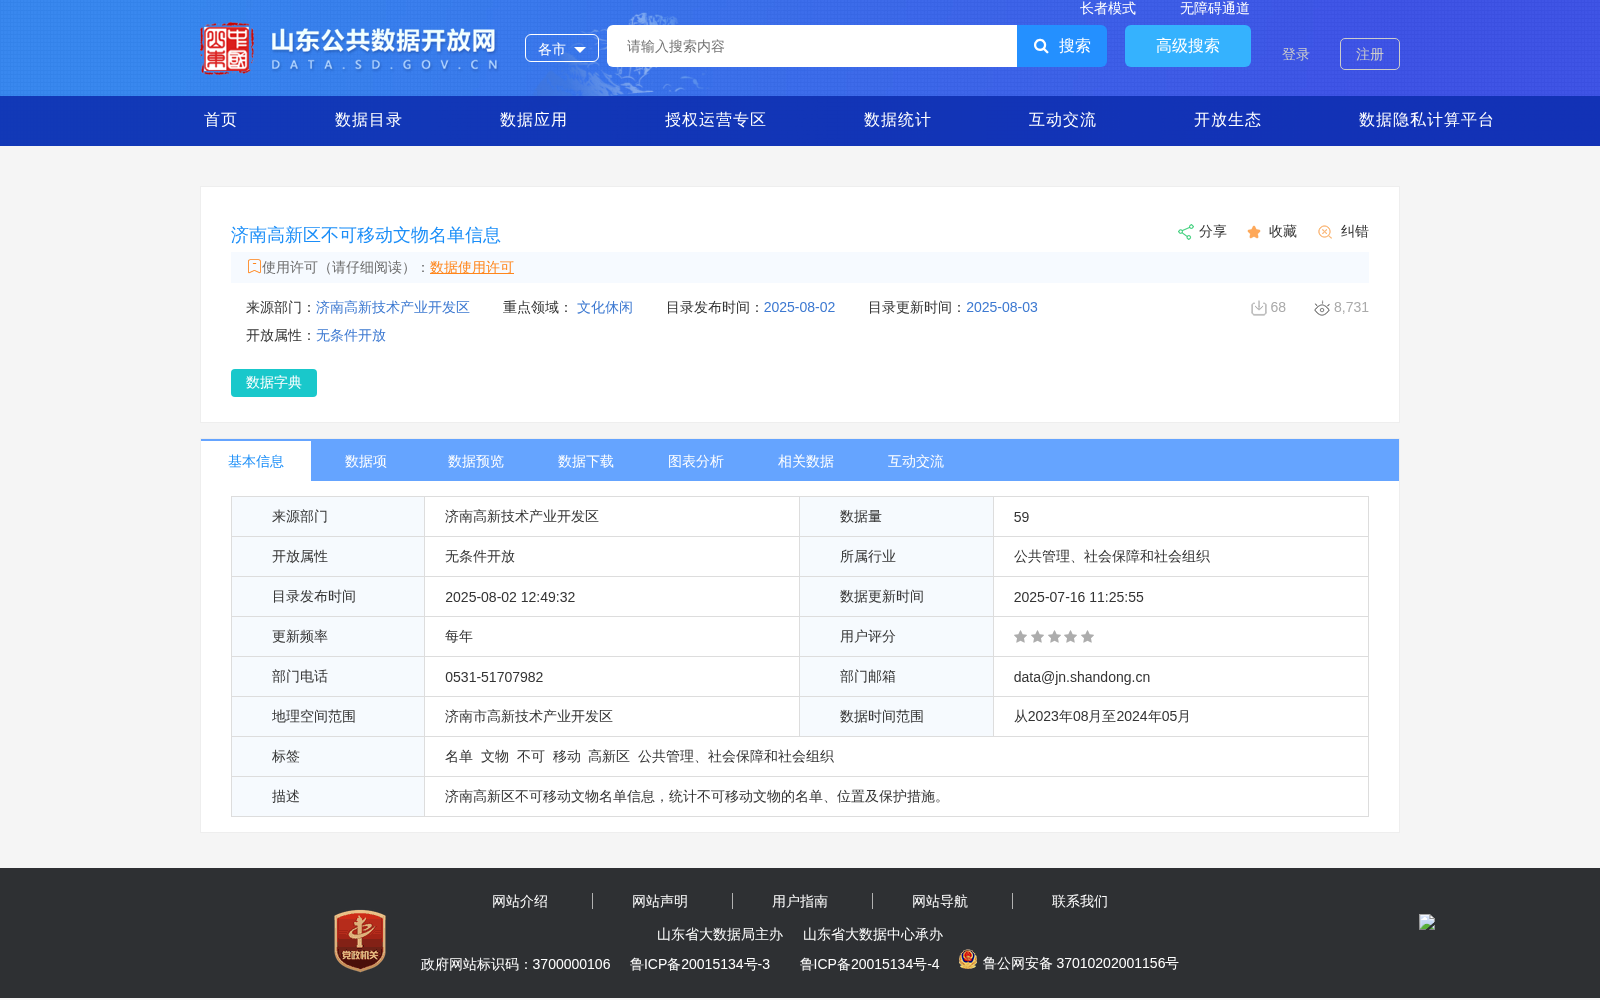Viewport: 1600px width, 1000px height.
Task: Go to 首页 in navigation bar
Action: coord(221,120)
